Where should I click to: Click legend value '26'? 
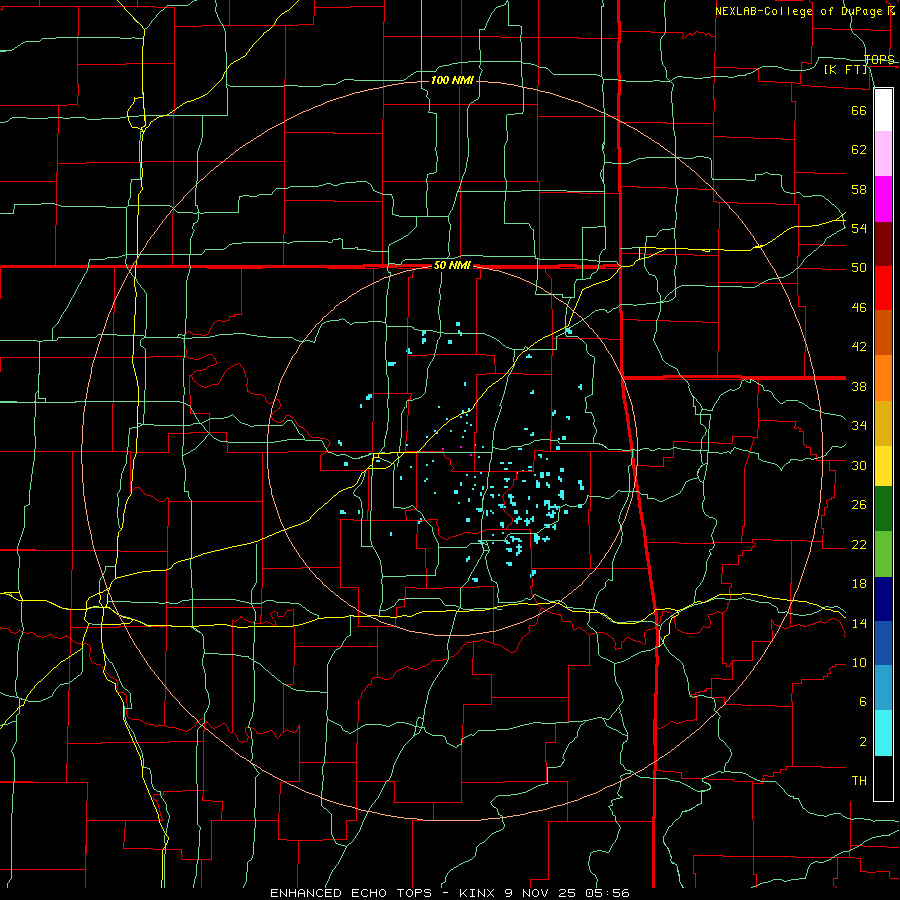(859, 505)
